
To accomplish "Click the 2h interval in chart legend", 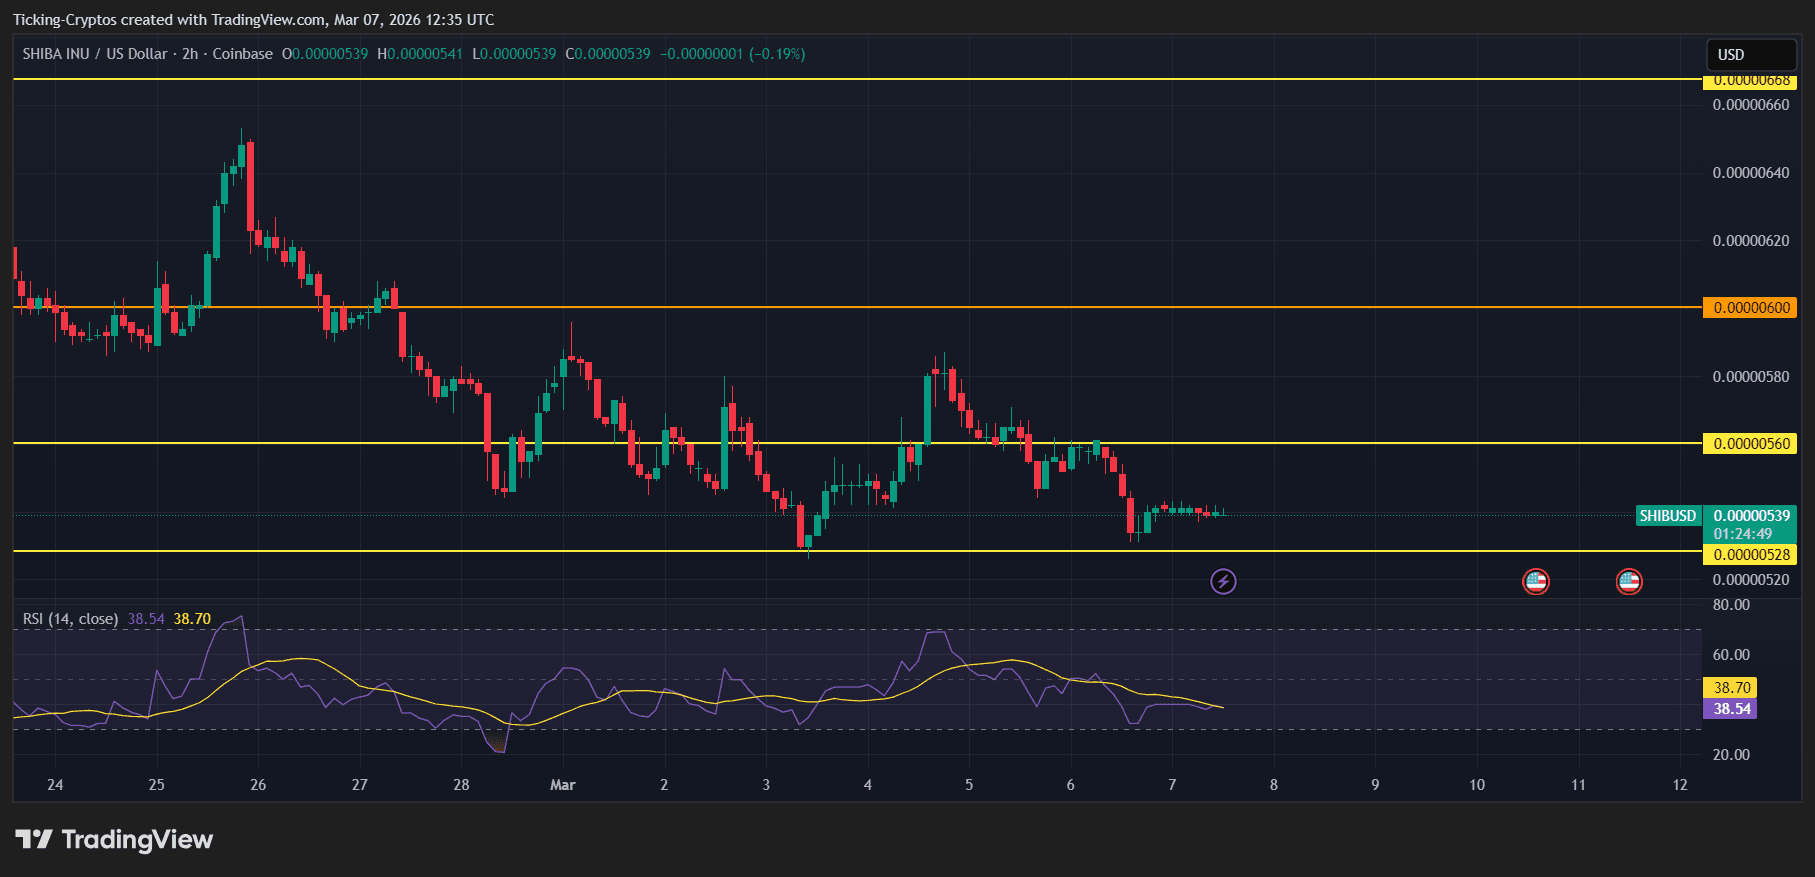I will 190,54.
